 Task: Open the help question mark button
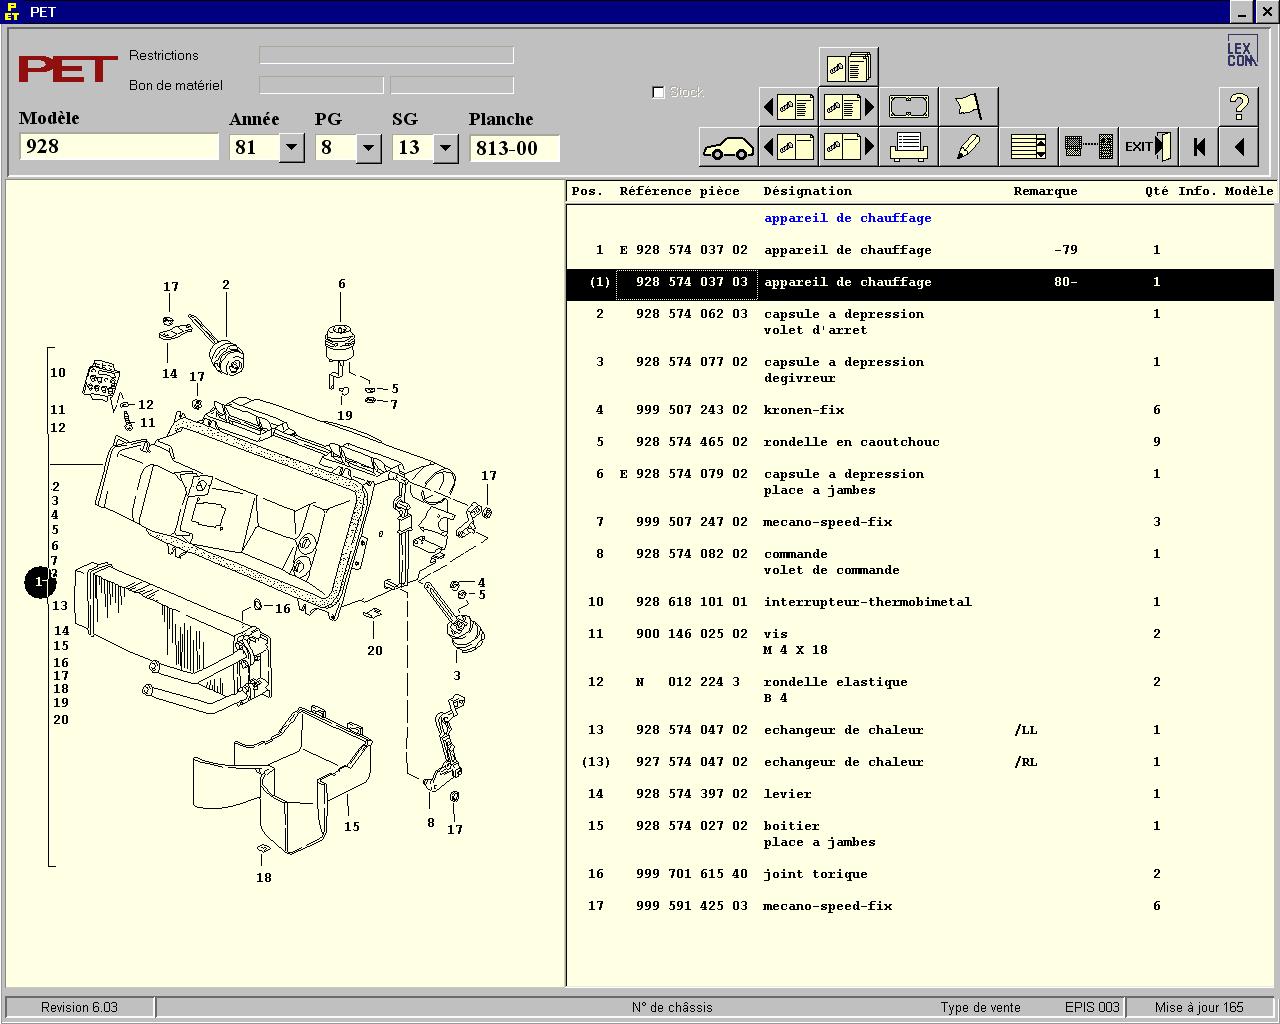[1238, 106]
